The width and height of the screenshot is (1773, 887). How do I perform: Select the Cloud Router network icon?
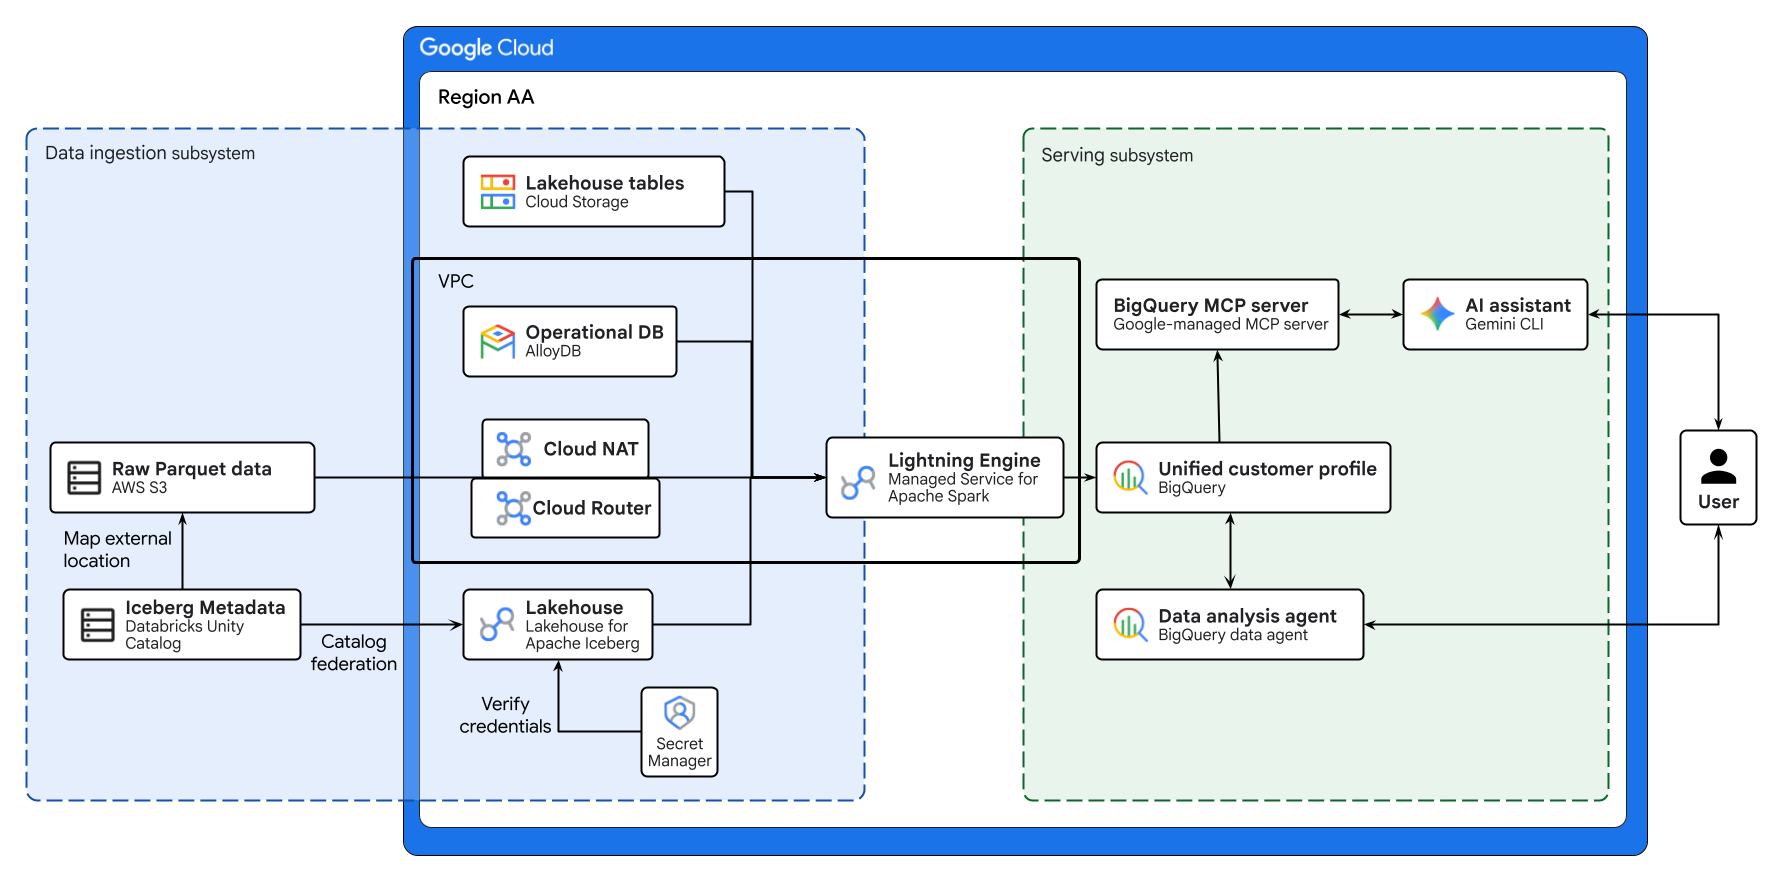point(514,508)
